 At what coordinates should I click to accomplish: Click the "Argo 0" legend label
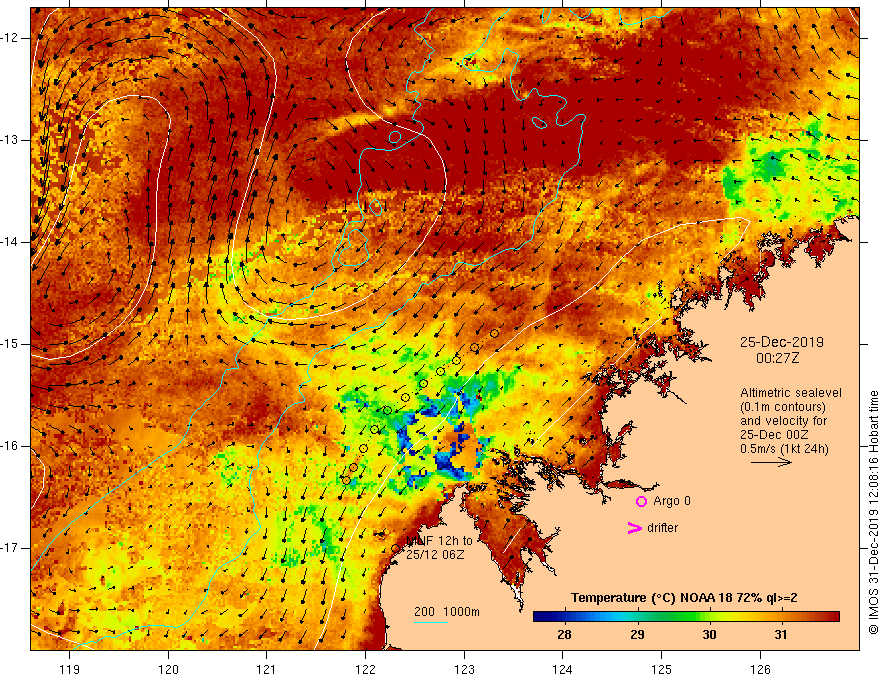click(672, 501)
